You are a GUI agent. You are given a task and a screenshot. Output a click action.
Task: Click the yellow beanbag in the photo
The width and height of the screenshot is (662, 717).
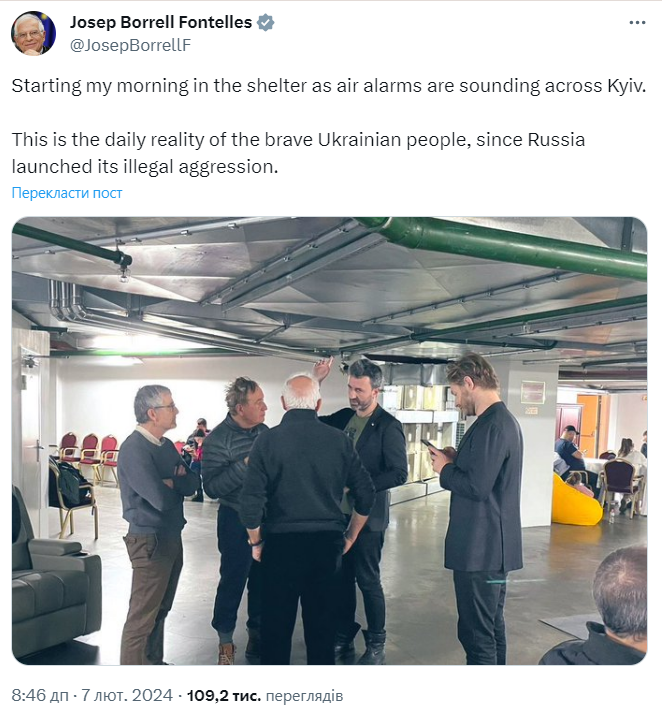point(576,501)
